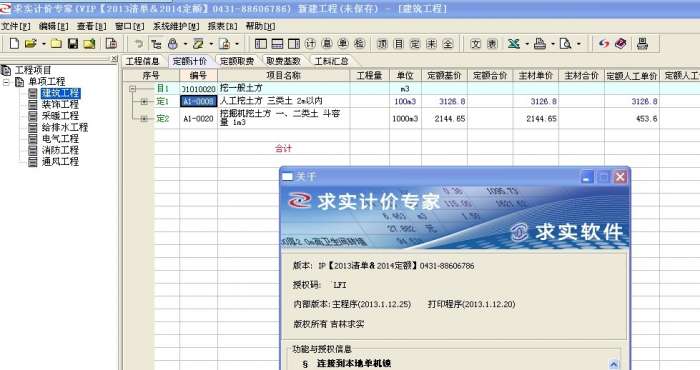This screenshot has height=370, width=700.
Task: Expand the 定2 row plus box
Action: tap(144, 119)
